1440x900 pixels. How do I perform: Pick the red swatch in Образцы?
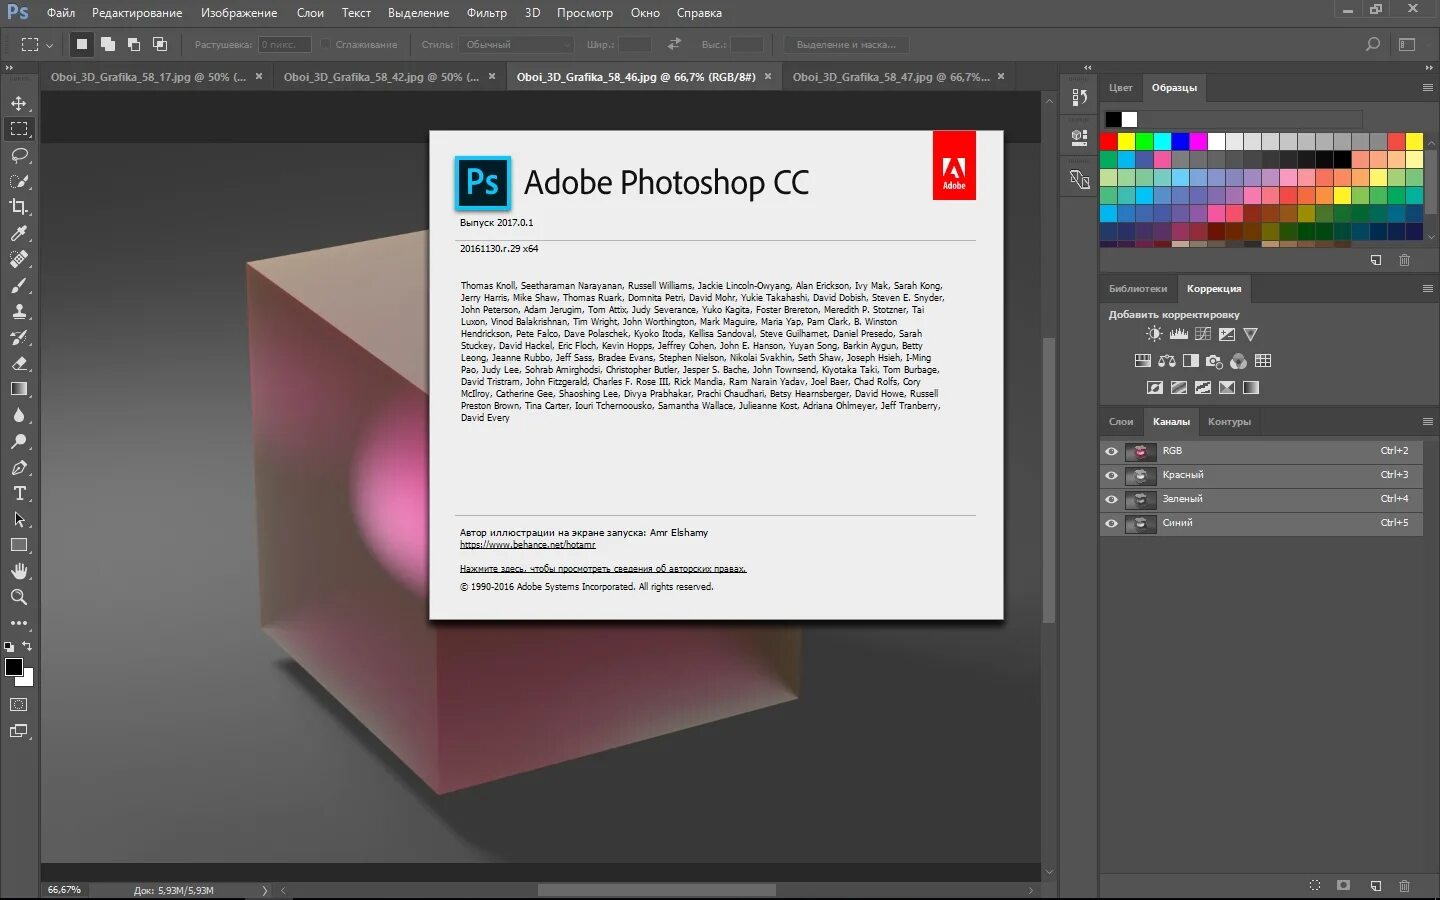point(1109,142)
